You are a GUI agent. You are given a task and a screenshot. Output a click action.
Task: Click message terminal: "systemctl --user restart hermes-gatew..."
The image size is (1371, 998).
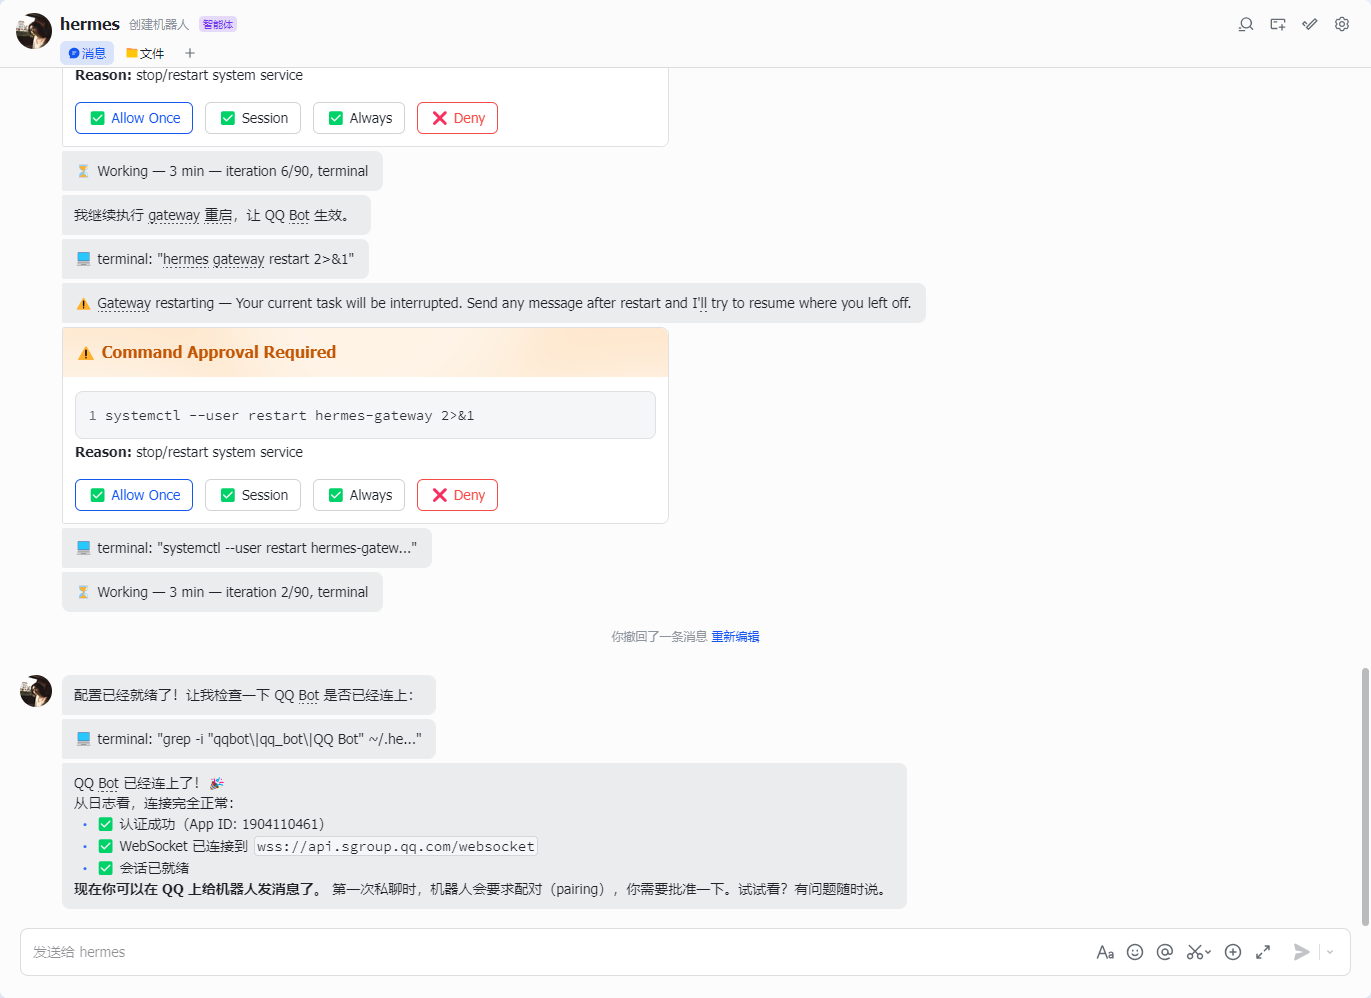(x=247, y=548)
